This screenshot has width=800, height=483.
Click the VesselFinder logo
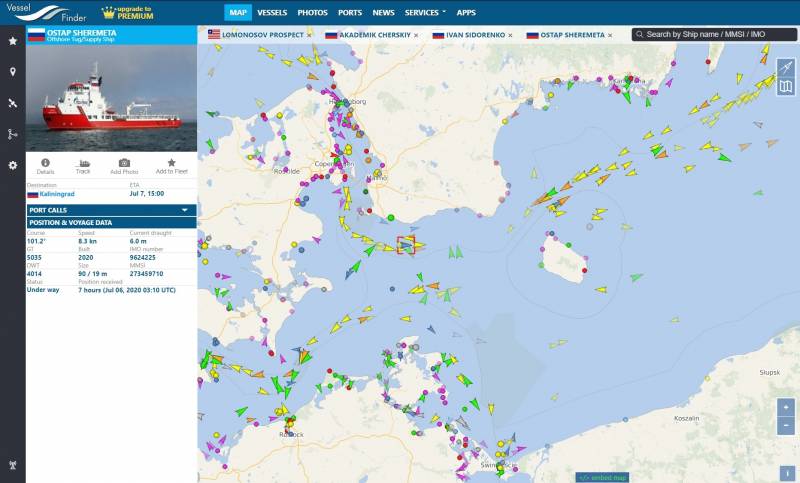46,13
